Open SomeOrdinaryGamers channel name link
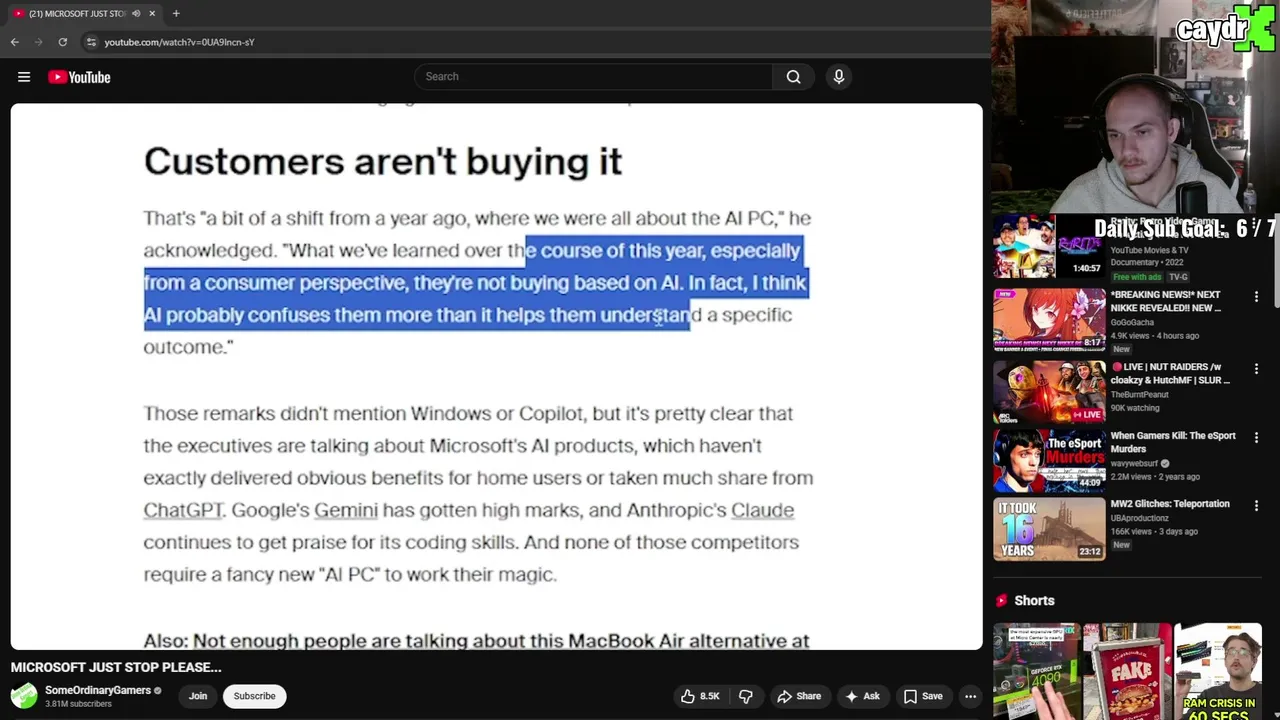Image resolution: width=1280 pixels, height=720 pixels. click(98, 690)
